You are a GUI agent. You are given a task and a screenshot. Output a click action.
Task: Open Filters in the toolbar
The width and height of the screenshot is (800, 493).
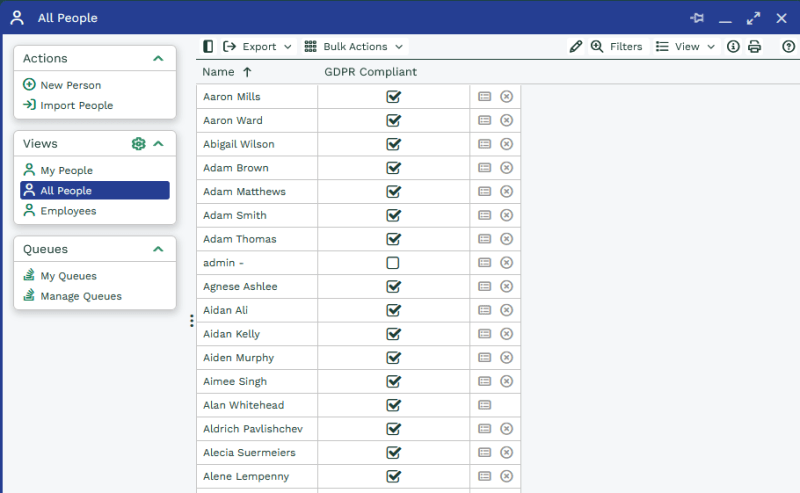click(x=617, y=47)
